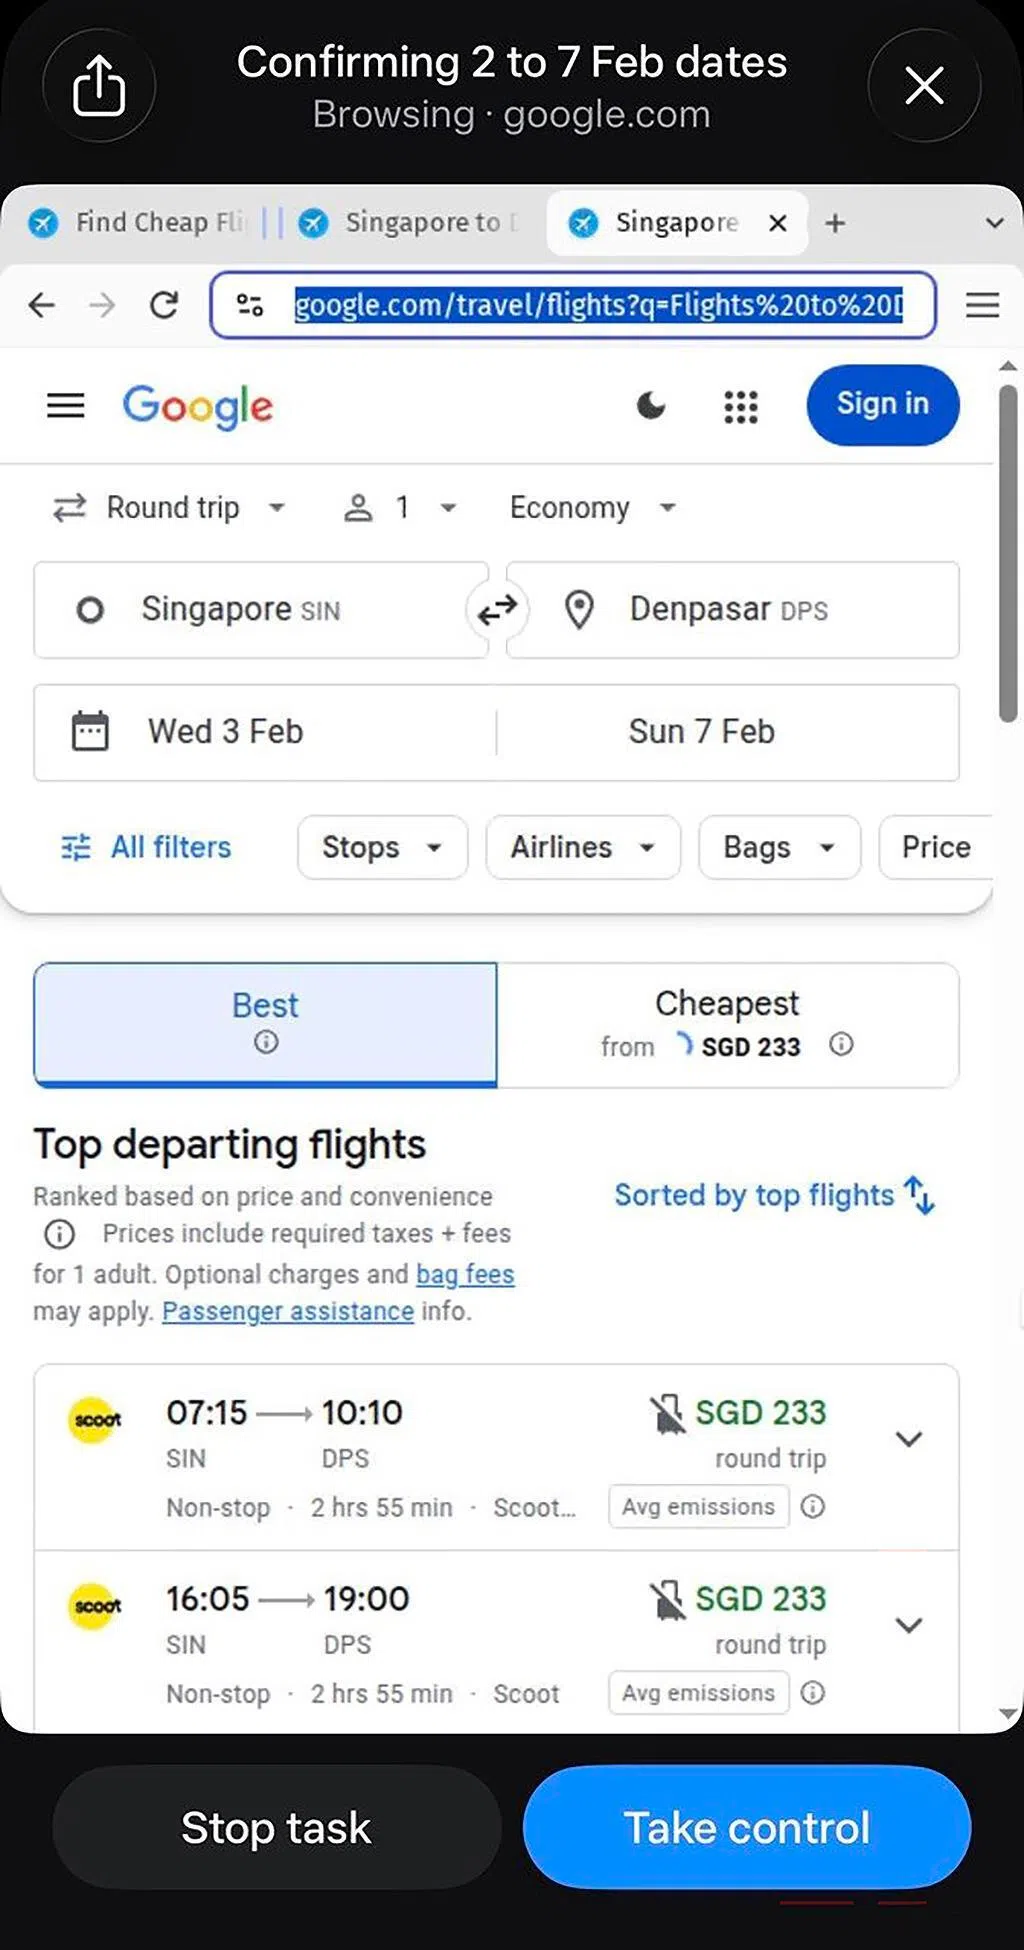Swap origin and destination airports
This screenshot has width=1024, height=1950.
[x=497, y=608]
